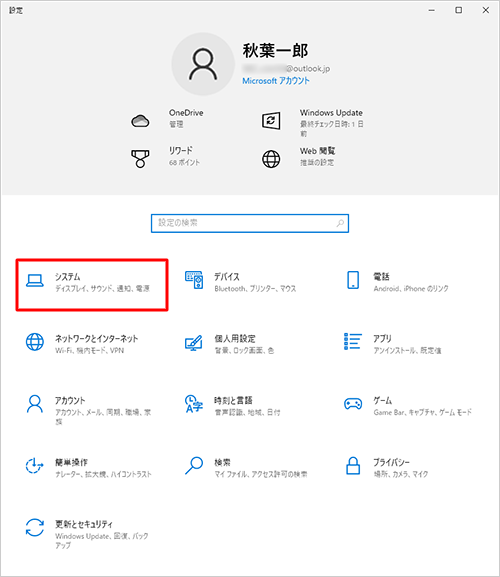This screenshot has height=577, width=500.
Task: Select the プライバシー category title
Action: [391, 462]
